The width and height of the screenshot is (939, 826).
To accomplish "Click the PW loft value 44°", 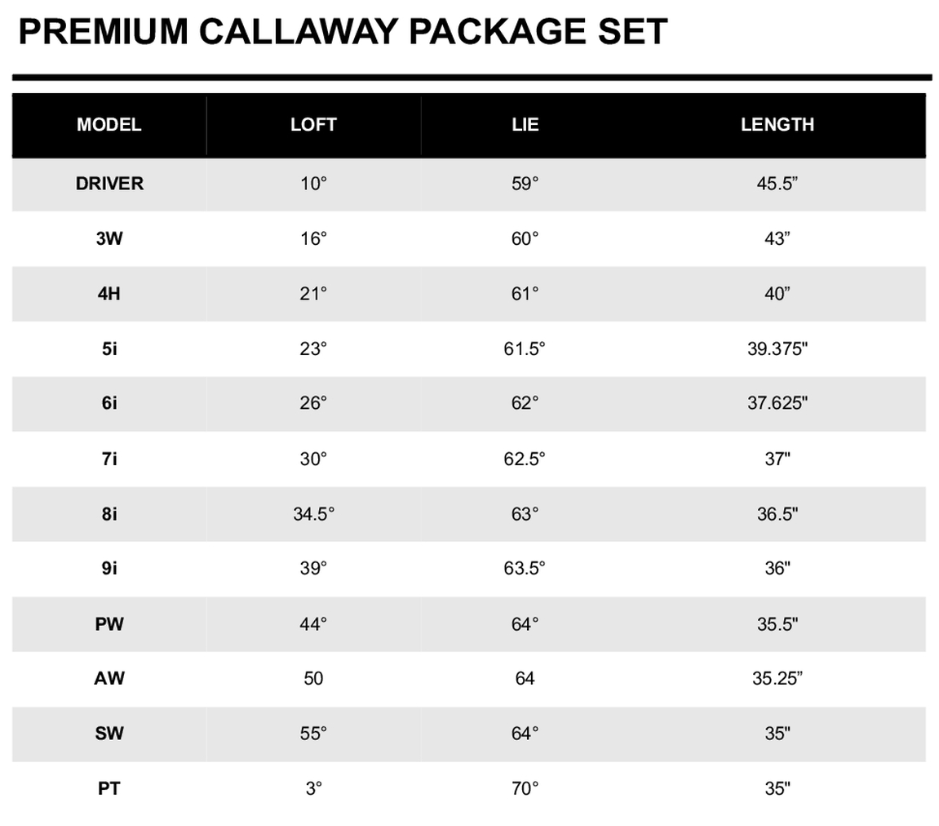I will click(x=313, y=624).
